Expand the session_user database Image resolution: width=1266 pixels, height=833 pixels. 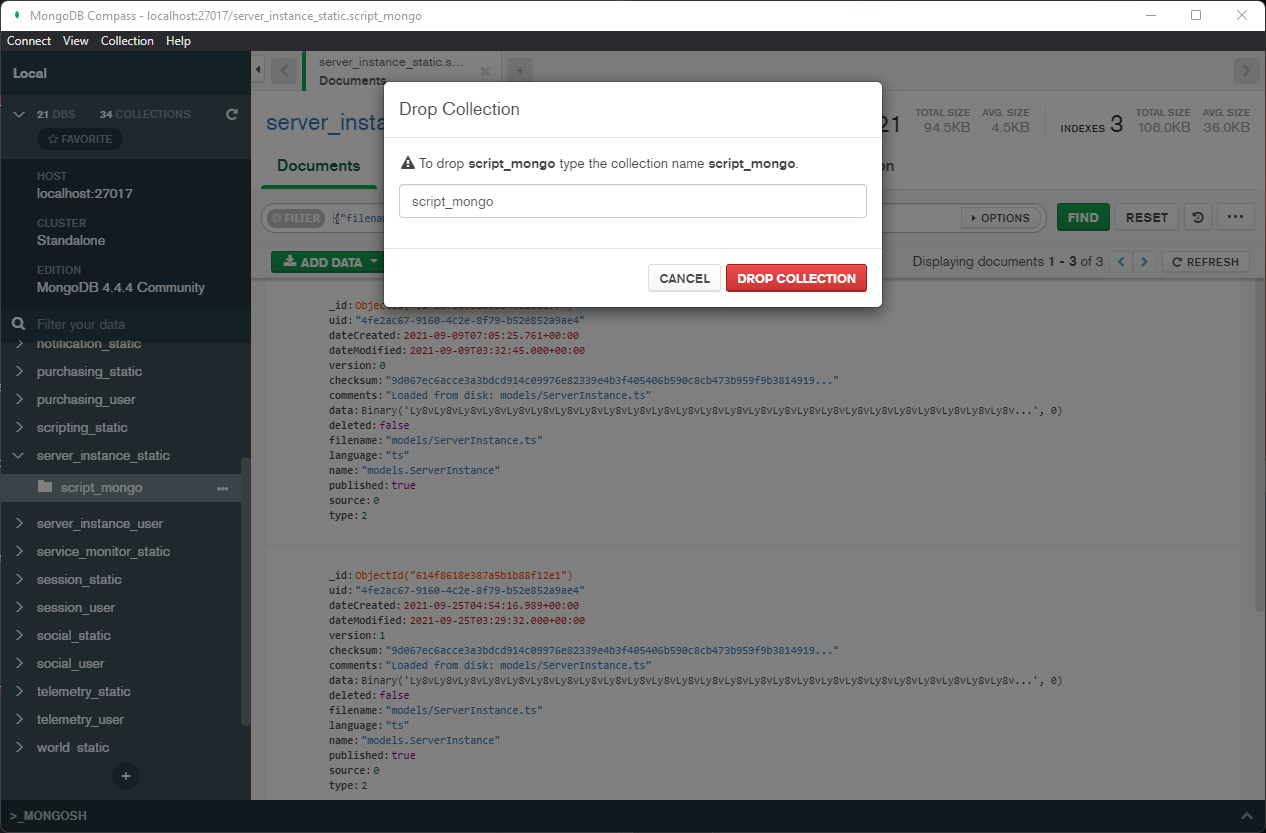18,607
